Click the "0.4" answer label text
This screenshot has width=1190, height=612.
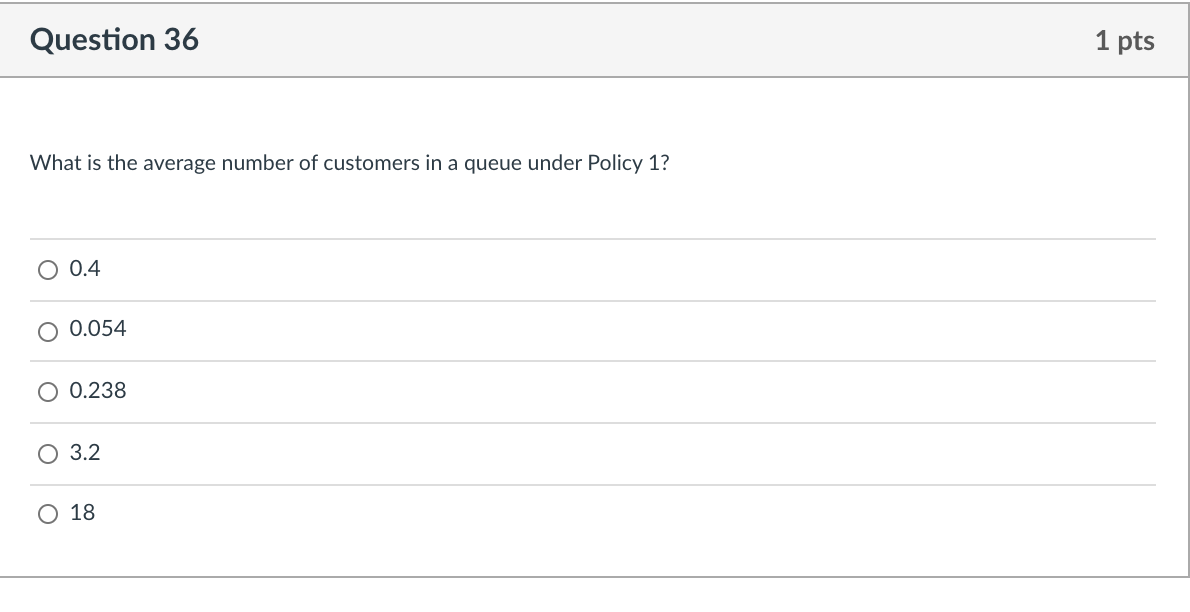click(x=85, y=269)
